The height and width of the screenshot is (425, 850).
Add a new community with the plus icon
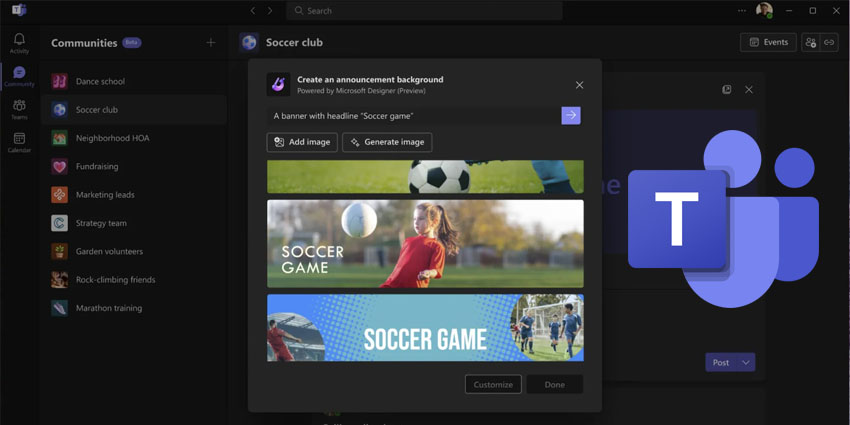click(211, 42)
